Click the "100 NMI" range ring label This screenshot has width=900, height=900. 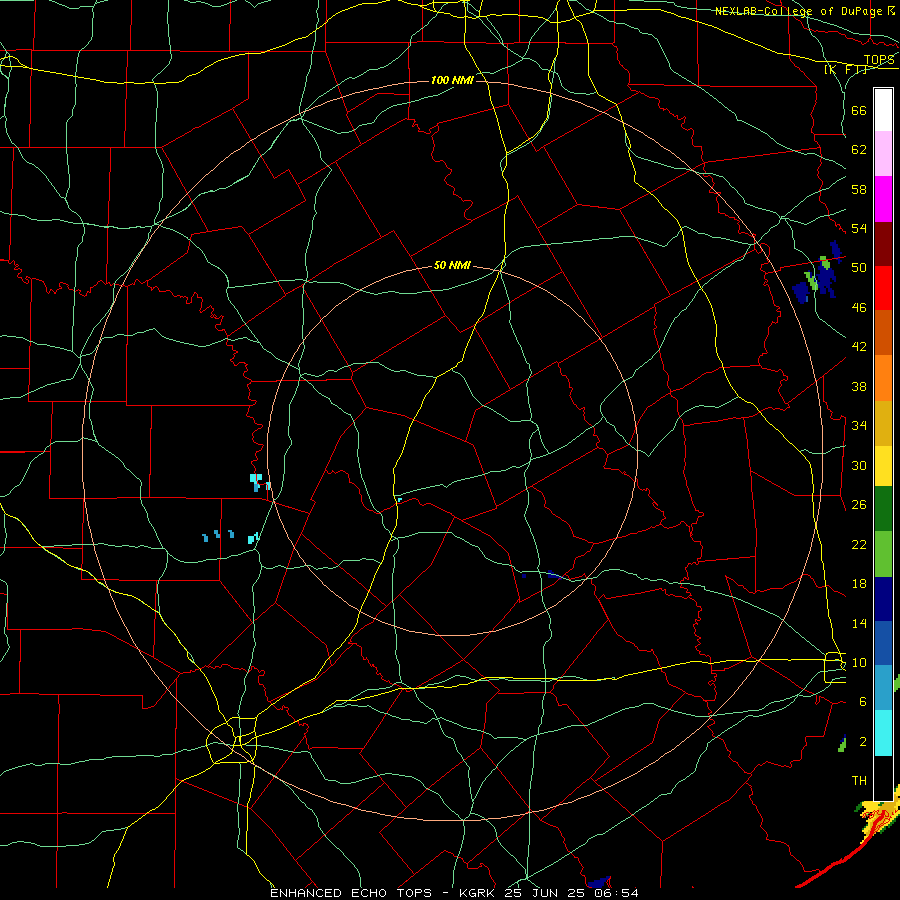(x=452, y=80)
